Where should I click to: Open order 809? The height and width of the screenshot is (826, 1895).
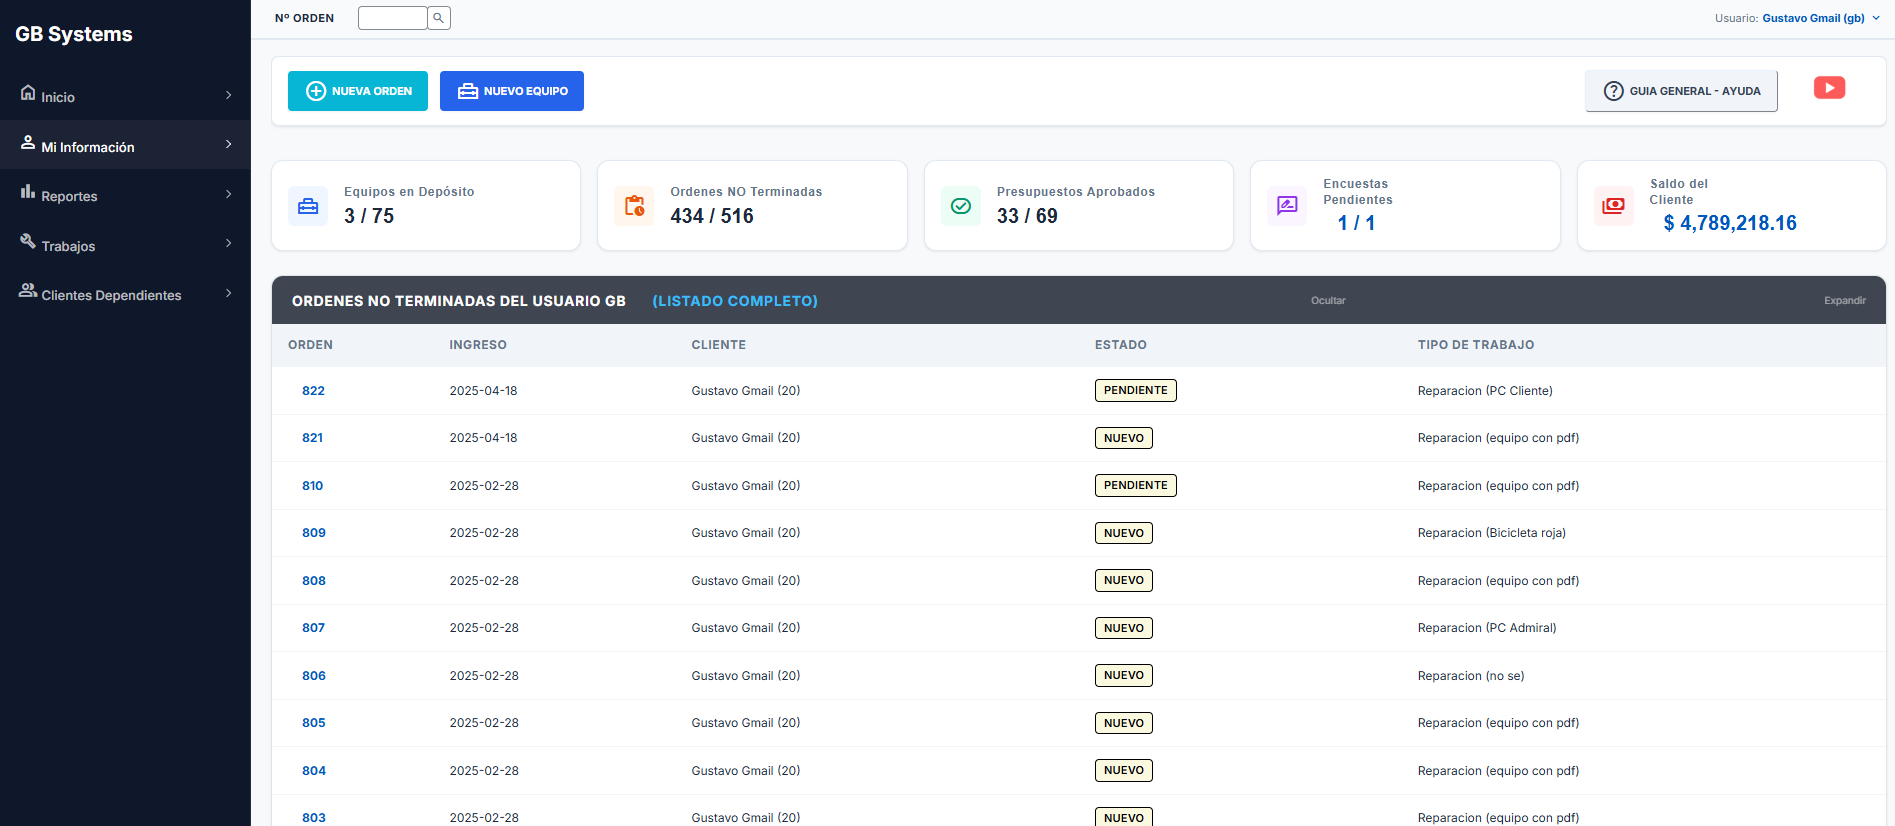[313, 533]
